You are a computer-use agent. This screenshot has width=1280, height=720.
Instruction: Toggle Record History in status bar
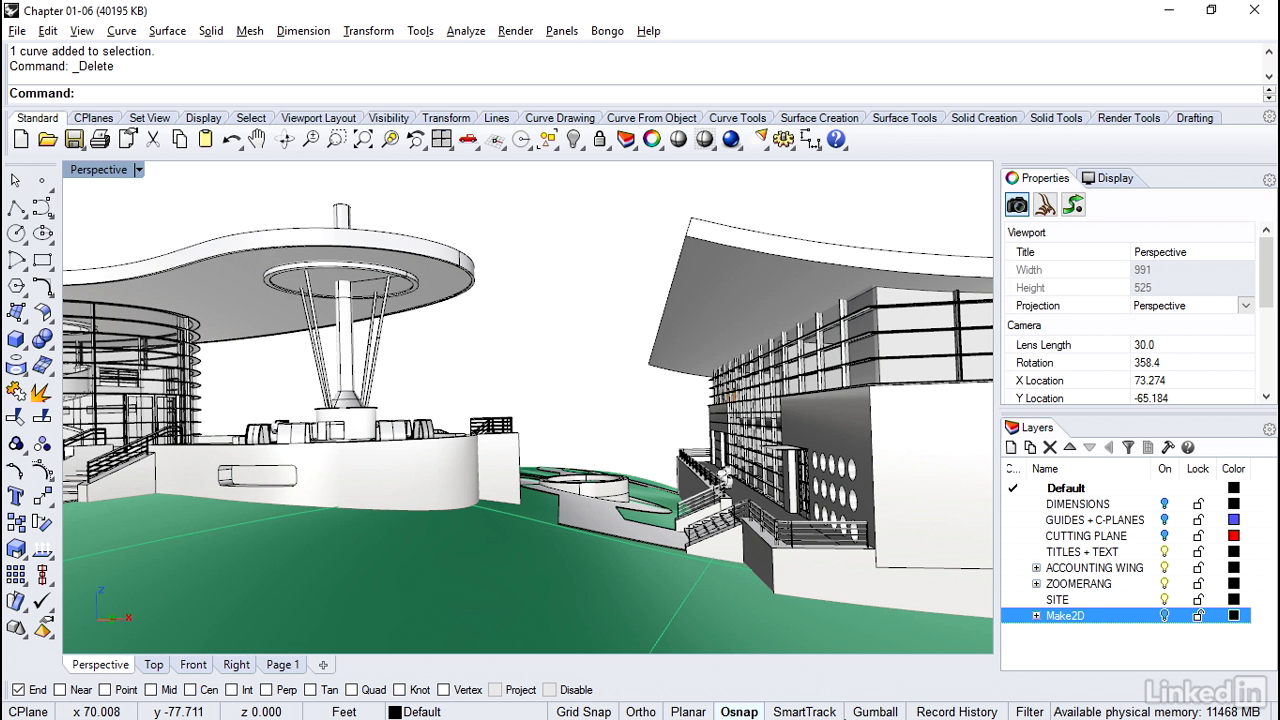click(x=957, y=712)
